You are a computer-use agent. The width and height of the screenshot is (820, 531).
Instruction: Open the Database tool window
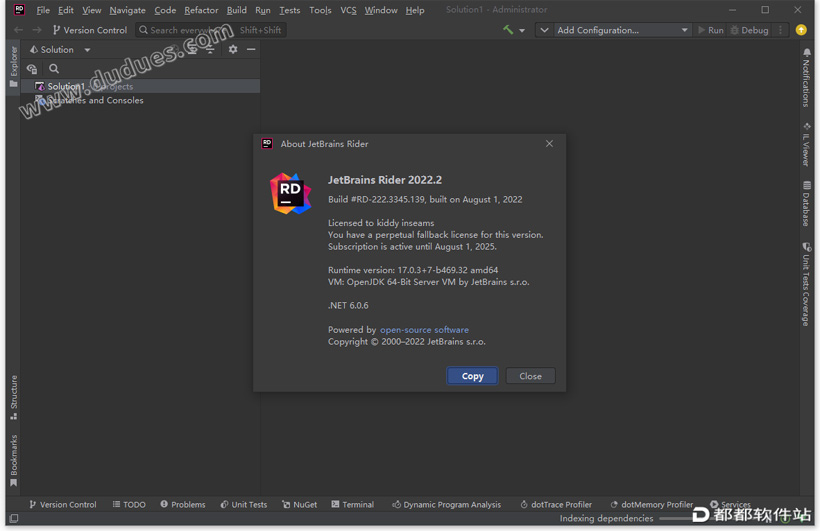click(806, 204)
